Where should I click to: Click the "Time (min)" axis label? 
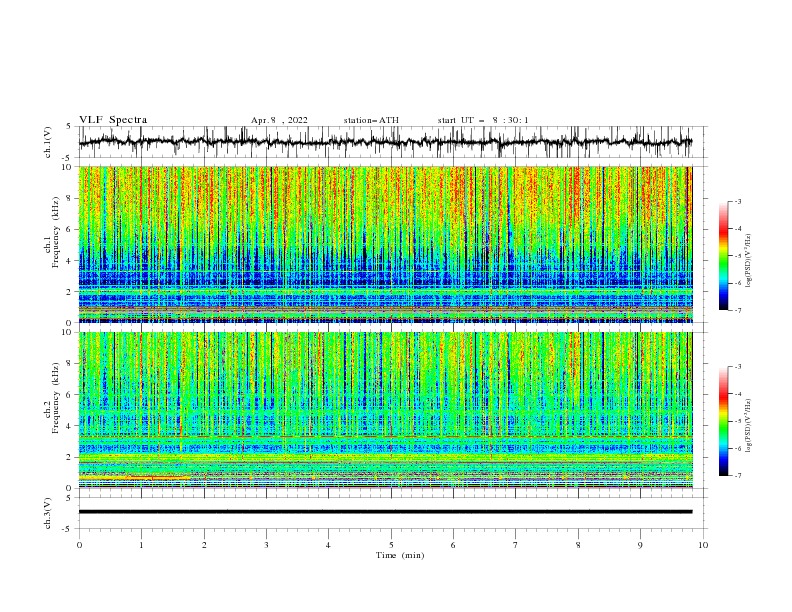400,555
